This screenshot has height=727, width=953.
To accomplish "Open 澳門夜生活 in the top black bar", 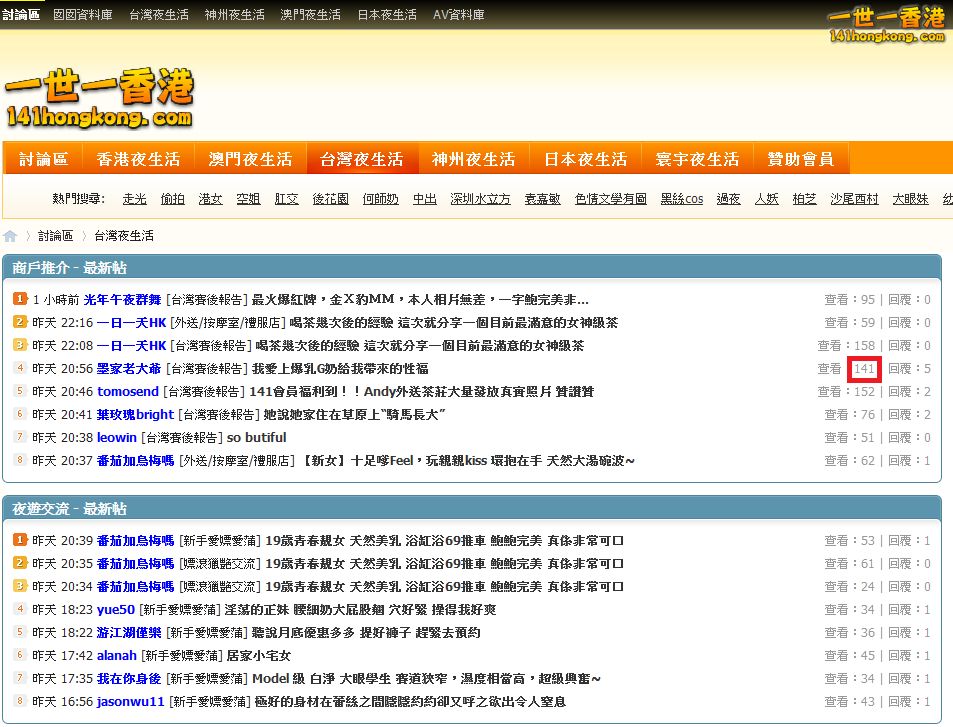I will (311, 15).
